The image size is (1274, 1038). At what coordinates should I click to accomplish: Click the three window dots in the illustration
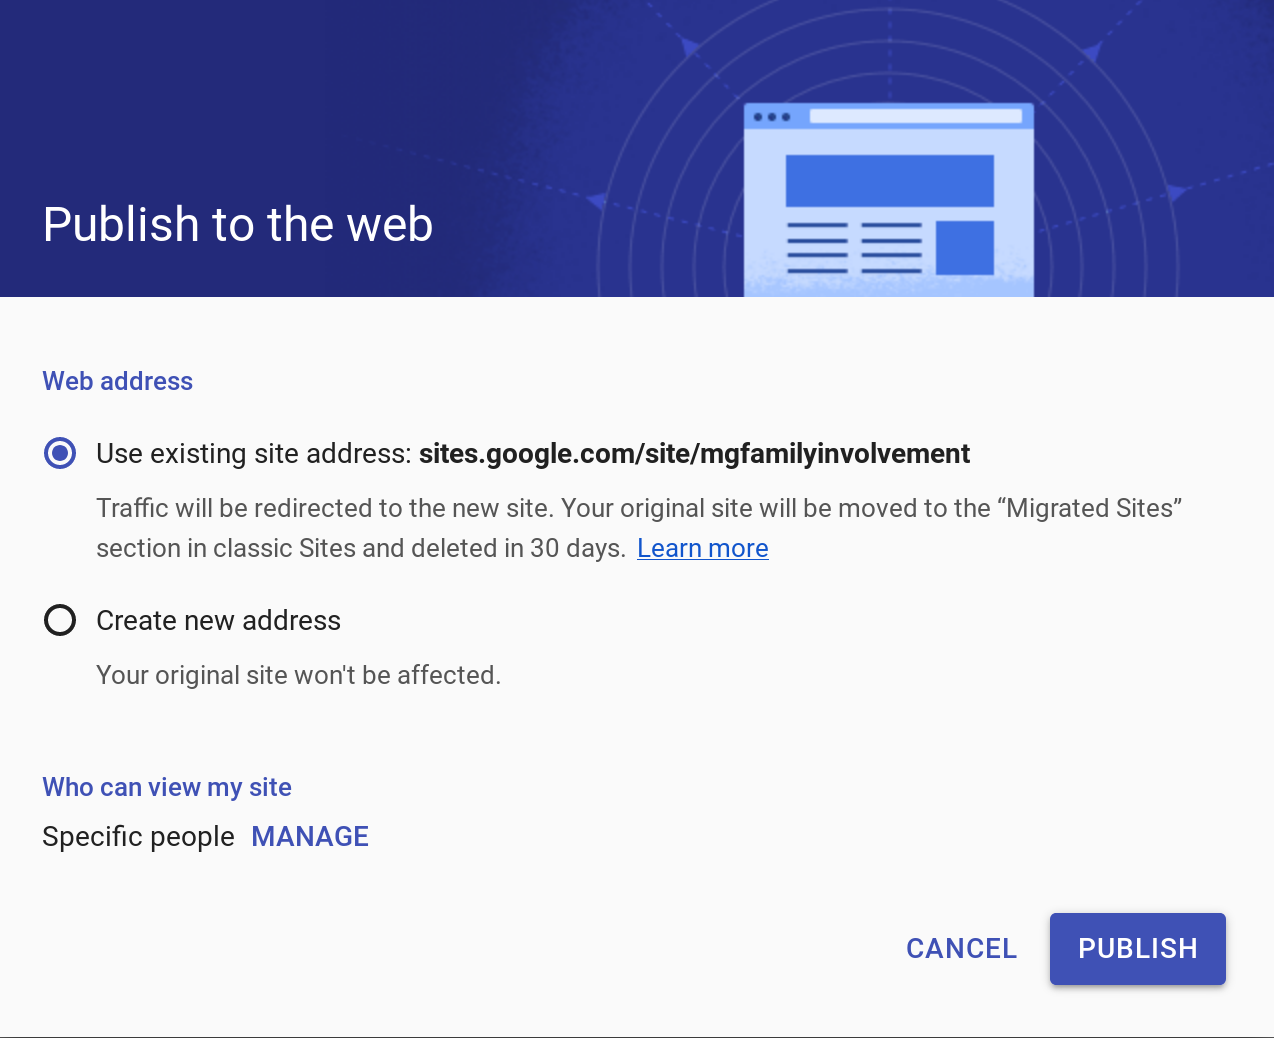tap(772, 117)
